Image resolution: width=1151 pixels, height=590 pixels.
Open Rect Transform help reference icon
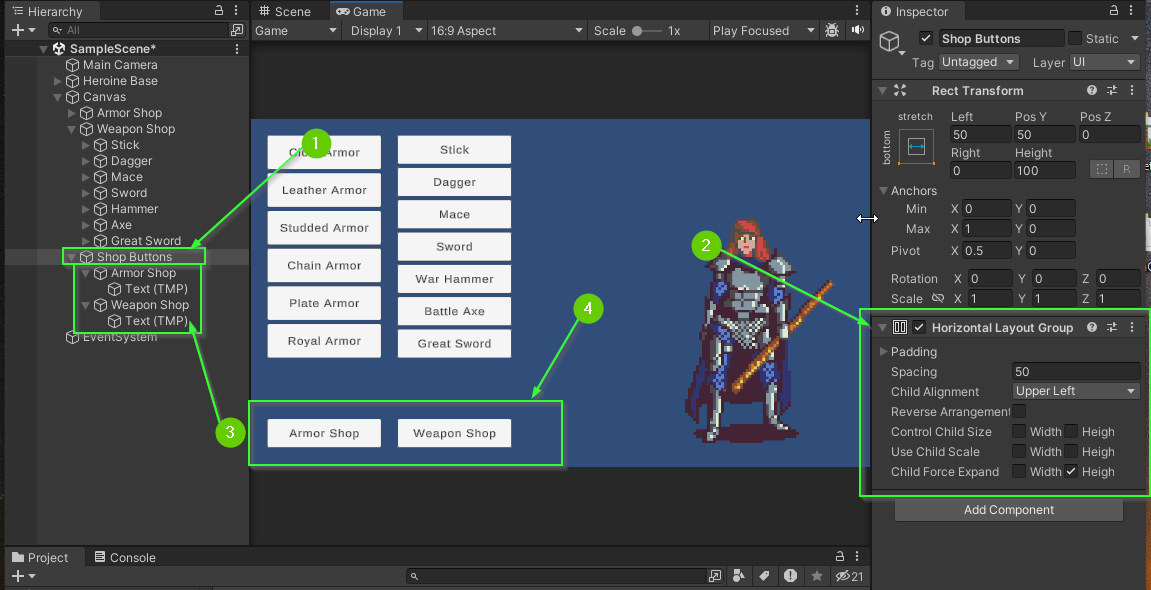(1092, 91)
